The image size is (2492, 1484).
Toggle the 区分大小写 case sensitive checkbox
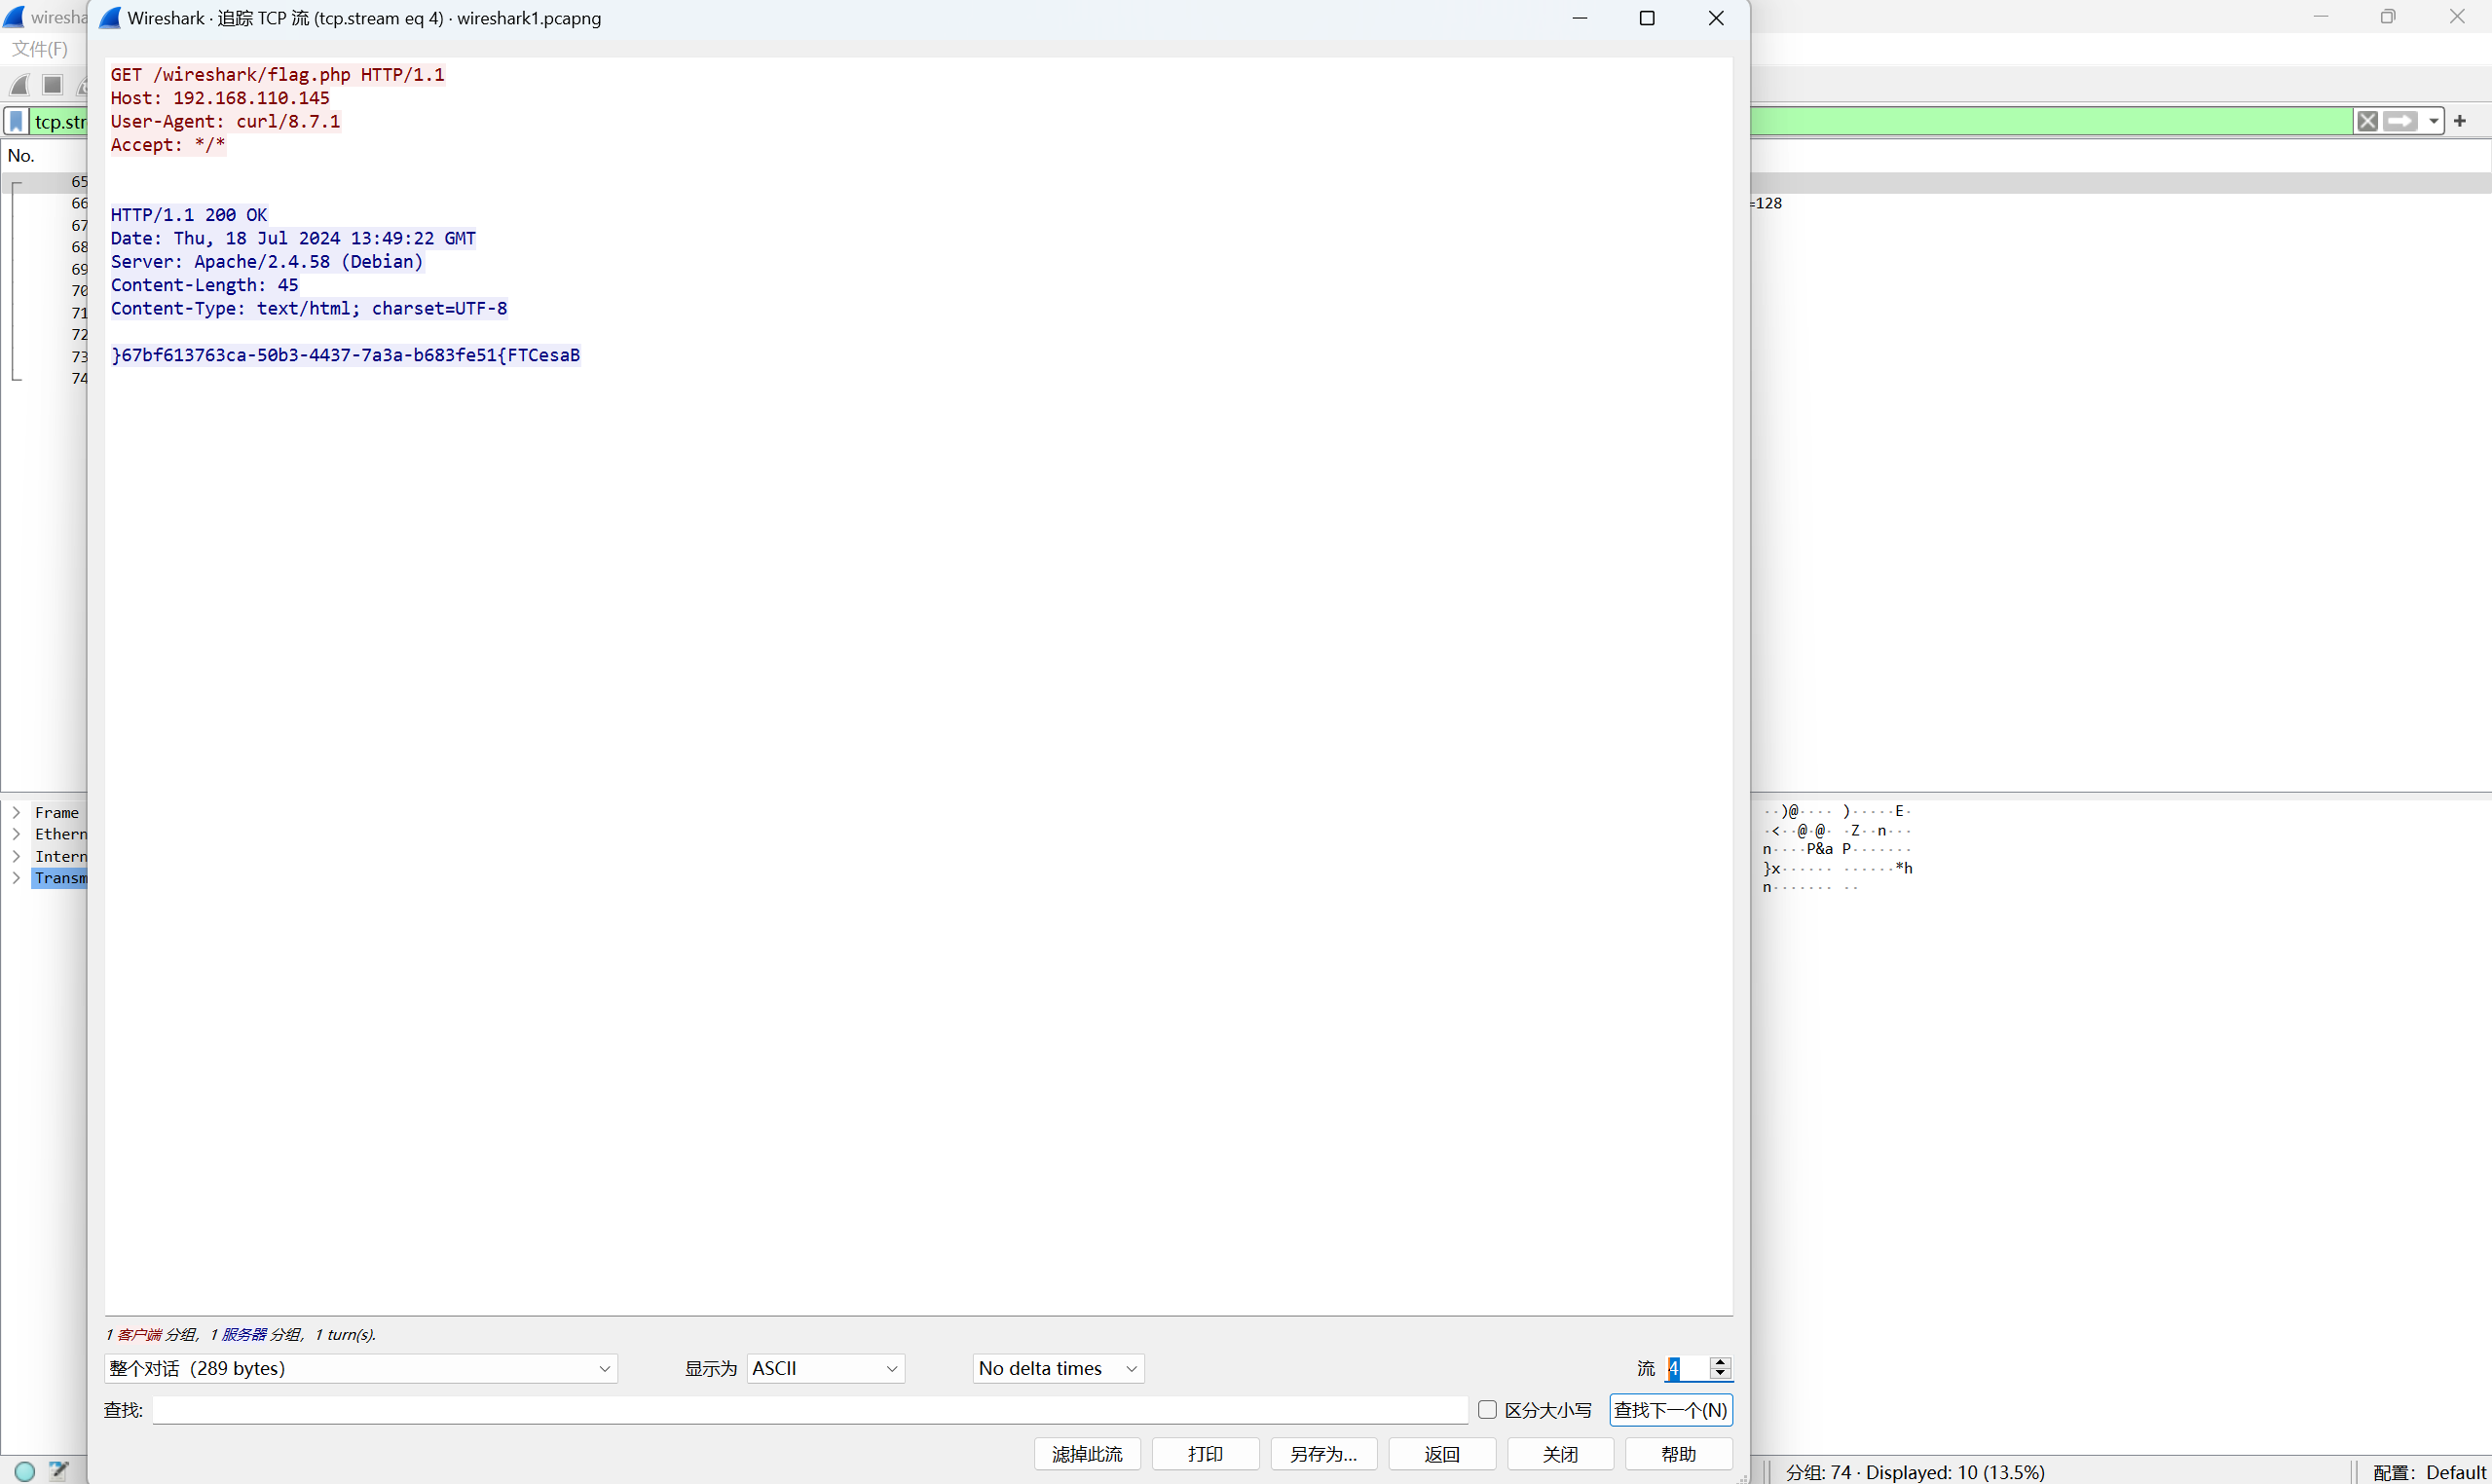click(1487, 1409)
